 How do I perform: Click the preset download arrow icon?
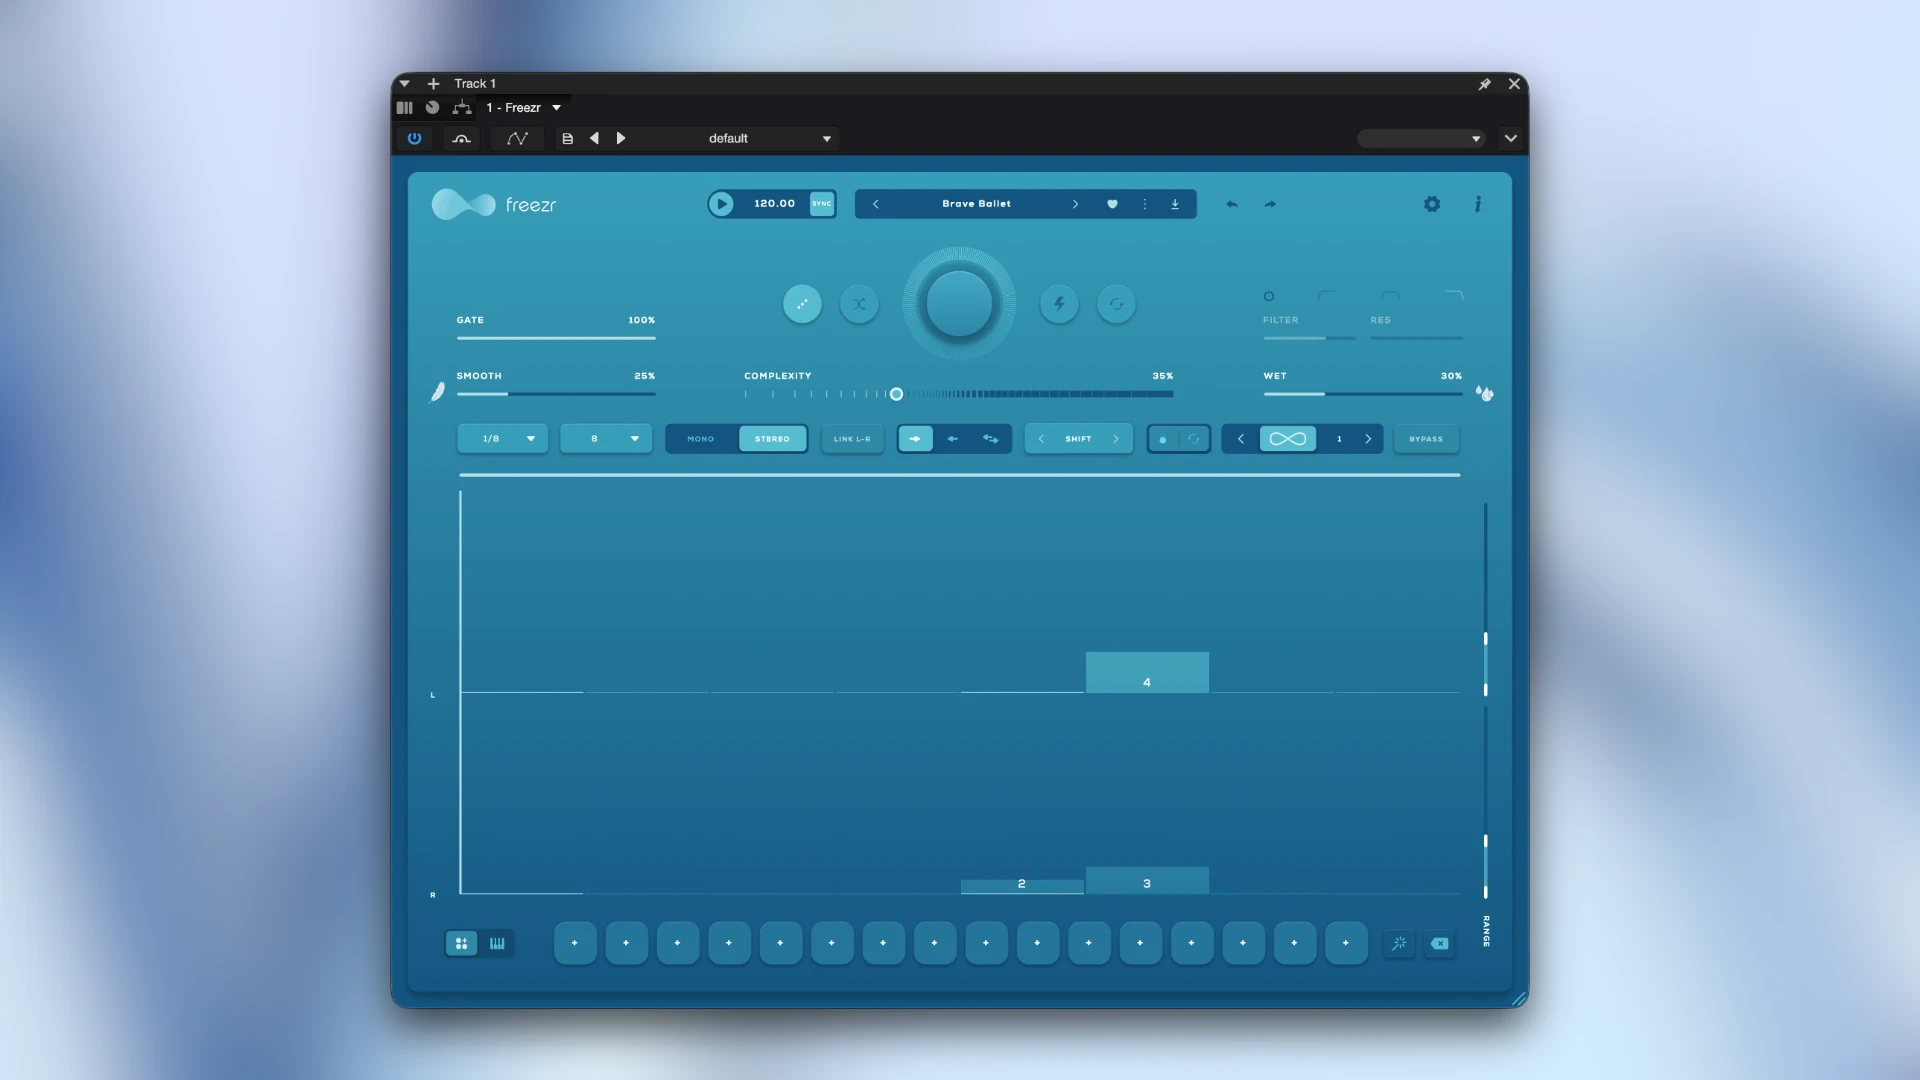[x=1175, y=204]
